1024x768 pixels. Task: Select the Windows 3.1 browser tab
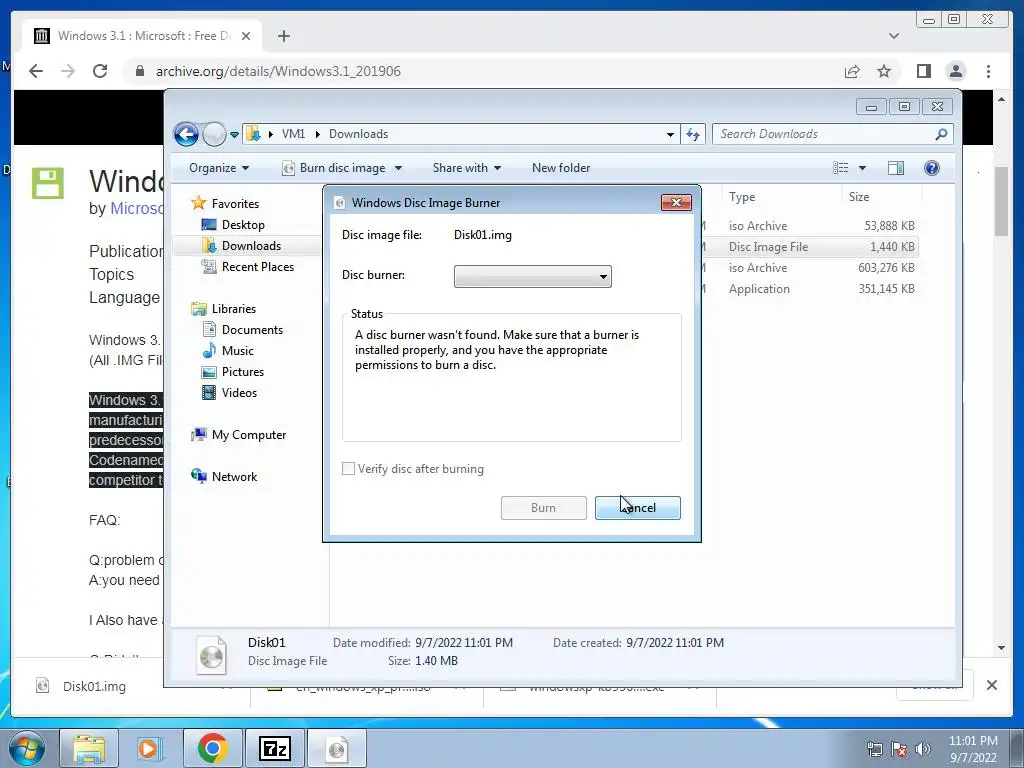coord(142,36)
